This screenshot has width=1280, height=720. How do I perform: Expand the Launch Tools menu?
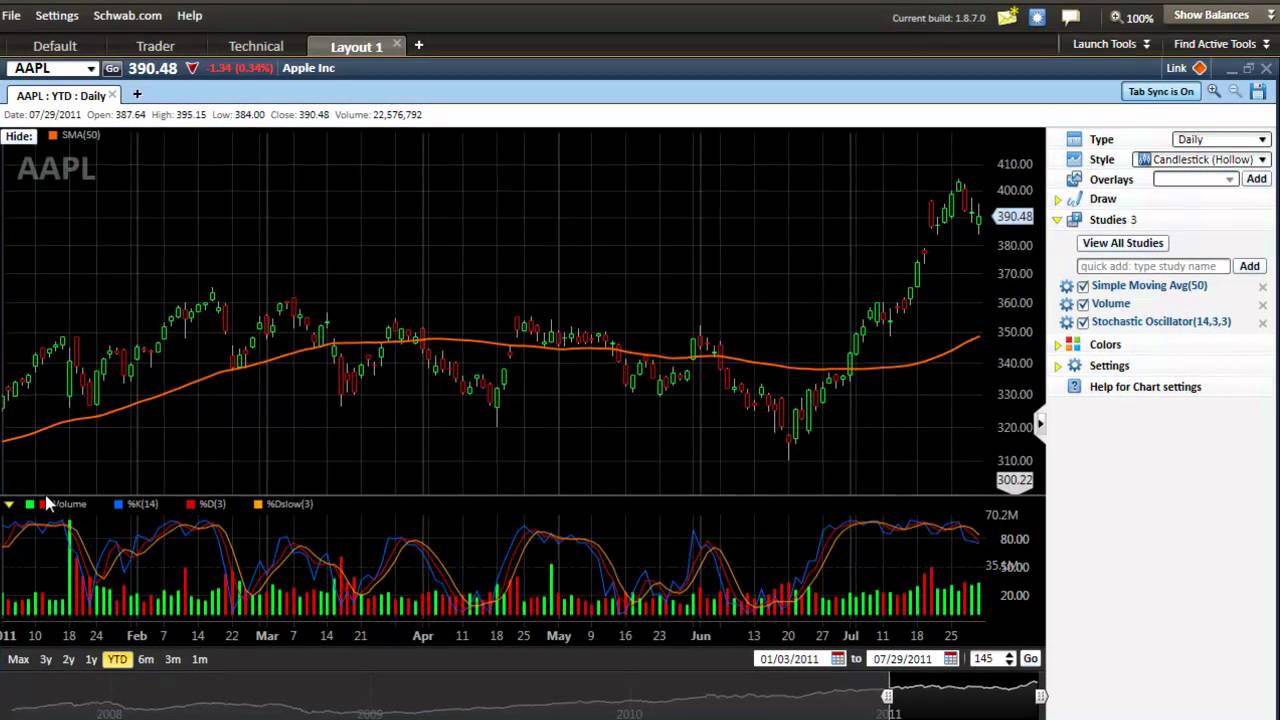pos(1111,44)
